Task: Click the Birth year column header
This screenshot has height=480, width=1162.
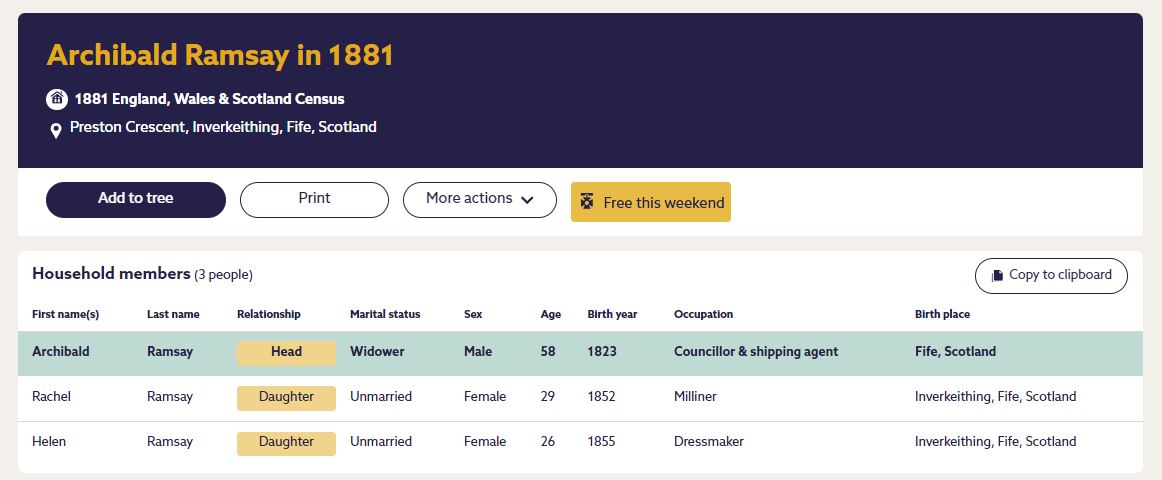Action: pos(612,314)
